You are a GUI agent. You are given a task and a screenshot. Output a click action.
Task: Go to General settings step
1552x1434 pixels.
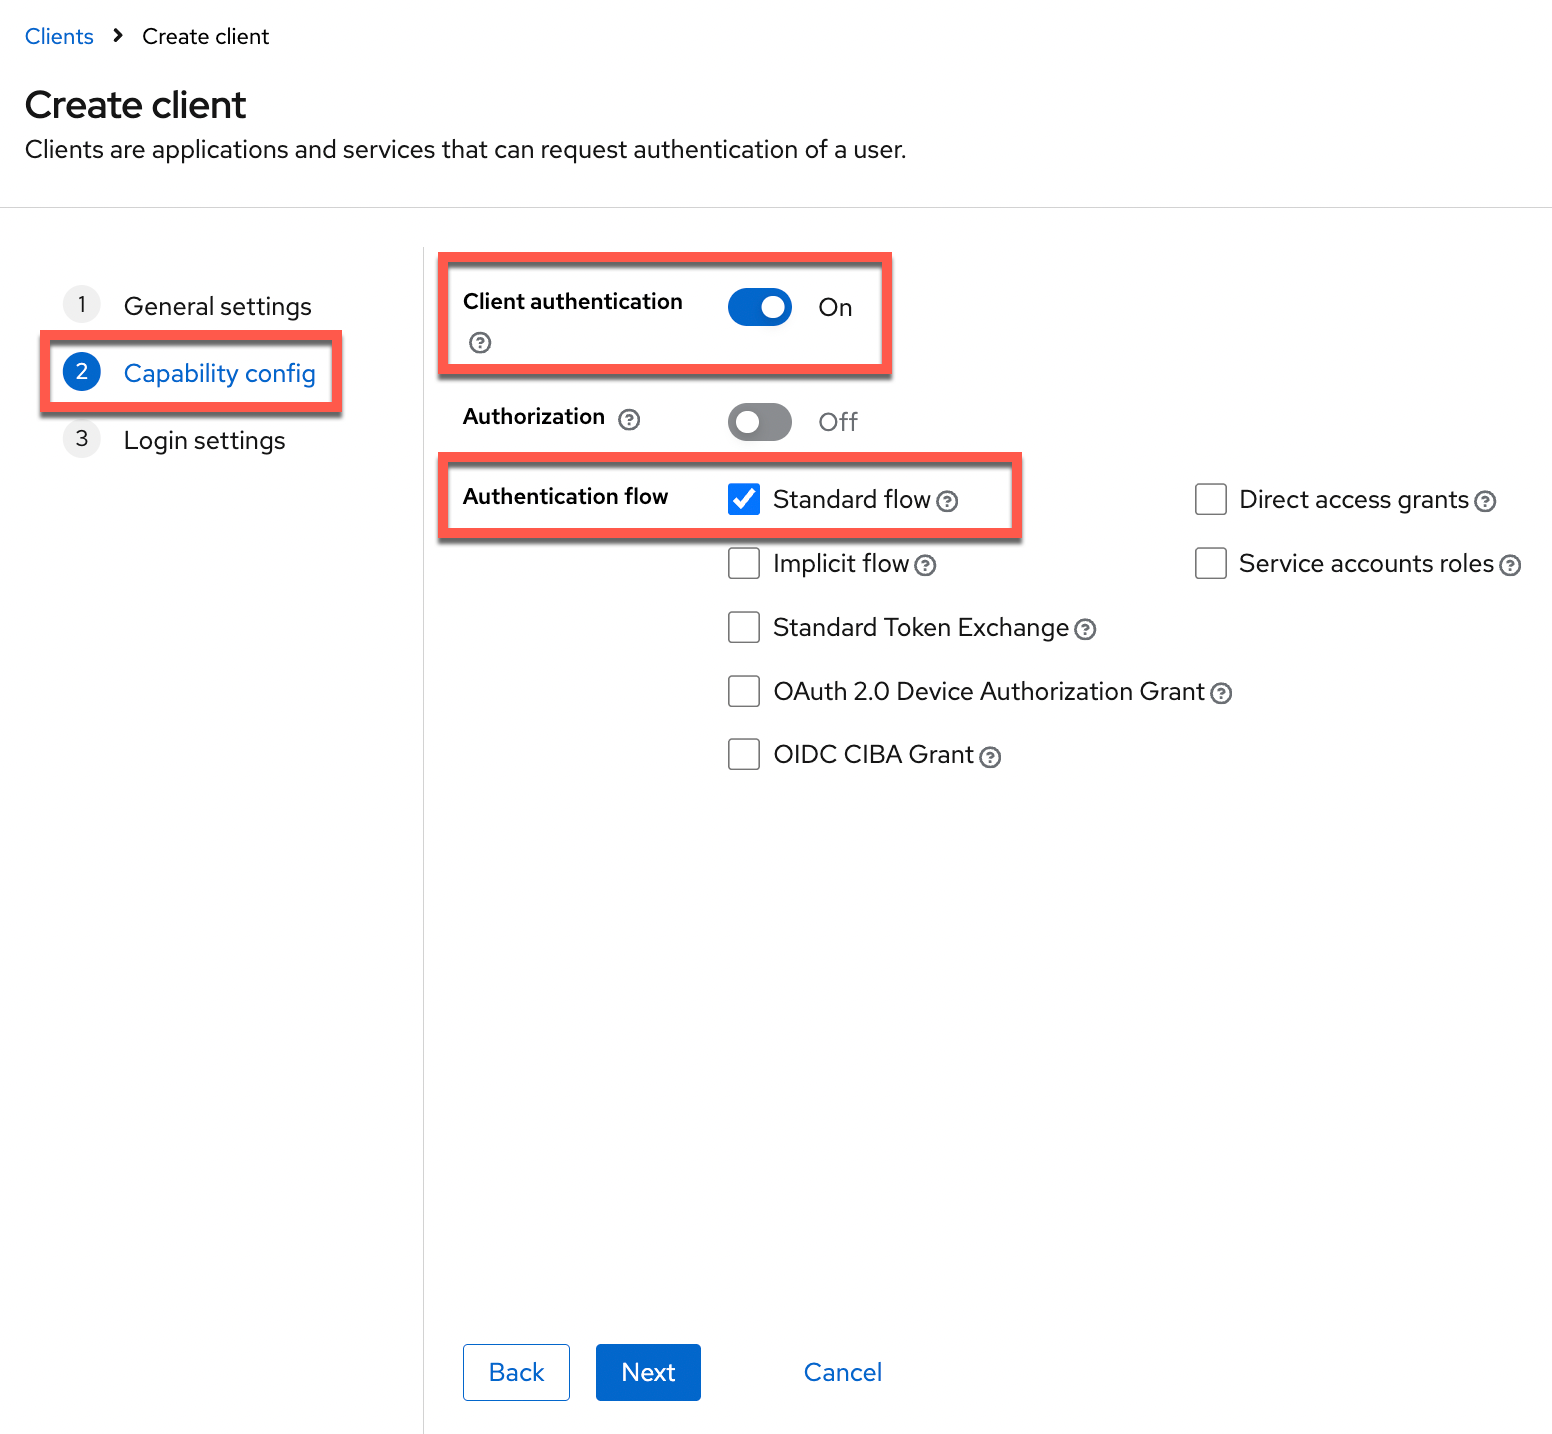tap(217, 306)
